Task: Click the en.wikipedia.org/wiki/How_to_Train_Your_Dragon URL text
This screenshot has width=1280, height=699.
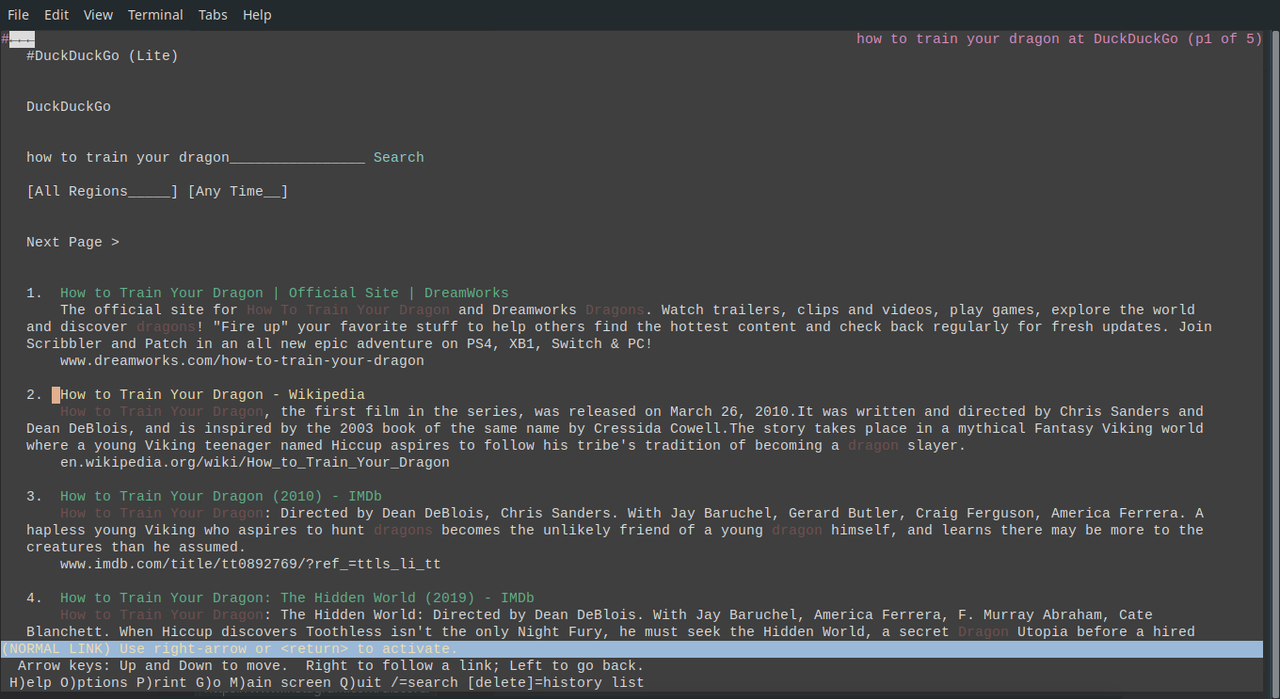Action: pos(255,463)
